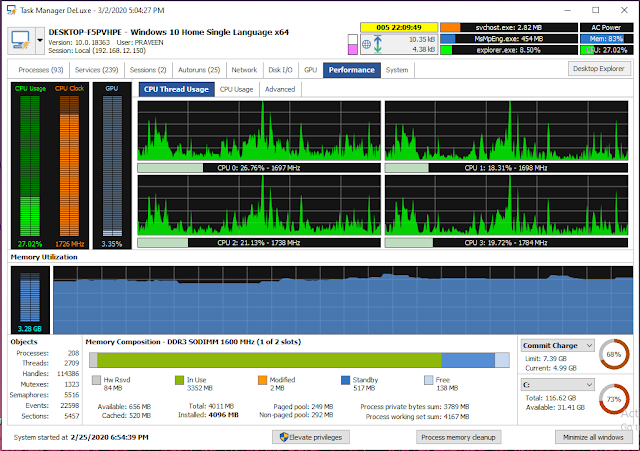640x451 pixels.
Task: Click the Mem: 83% status bar
Action: coord(606,39)
